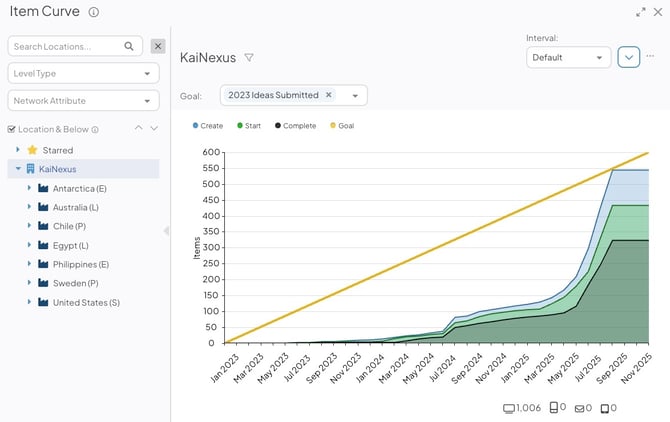This screenshot has height=422, width=670.
Task: Click the Nov 2025 axis label
Action: point(636,368)
